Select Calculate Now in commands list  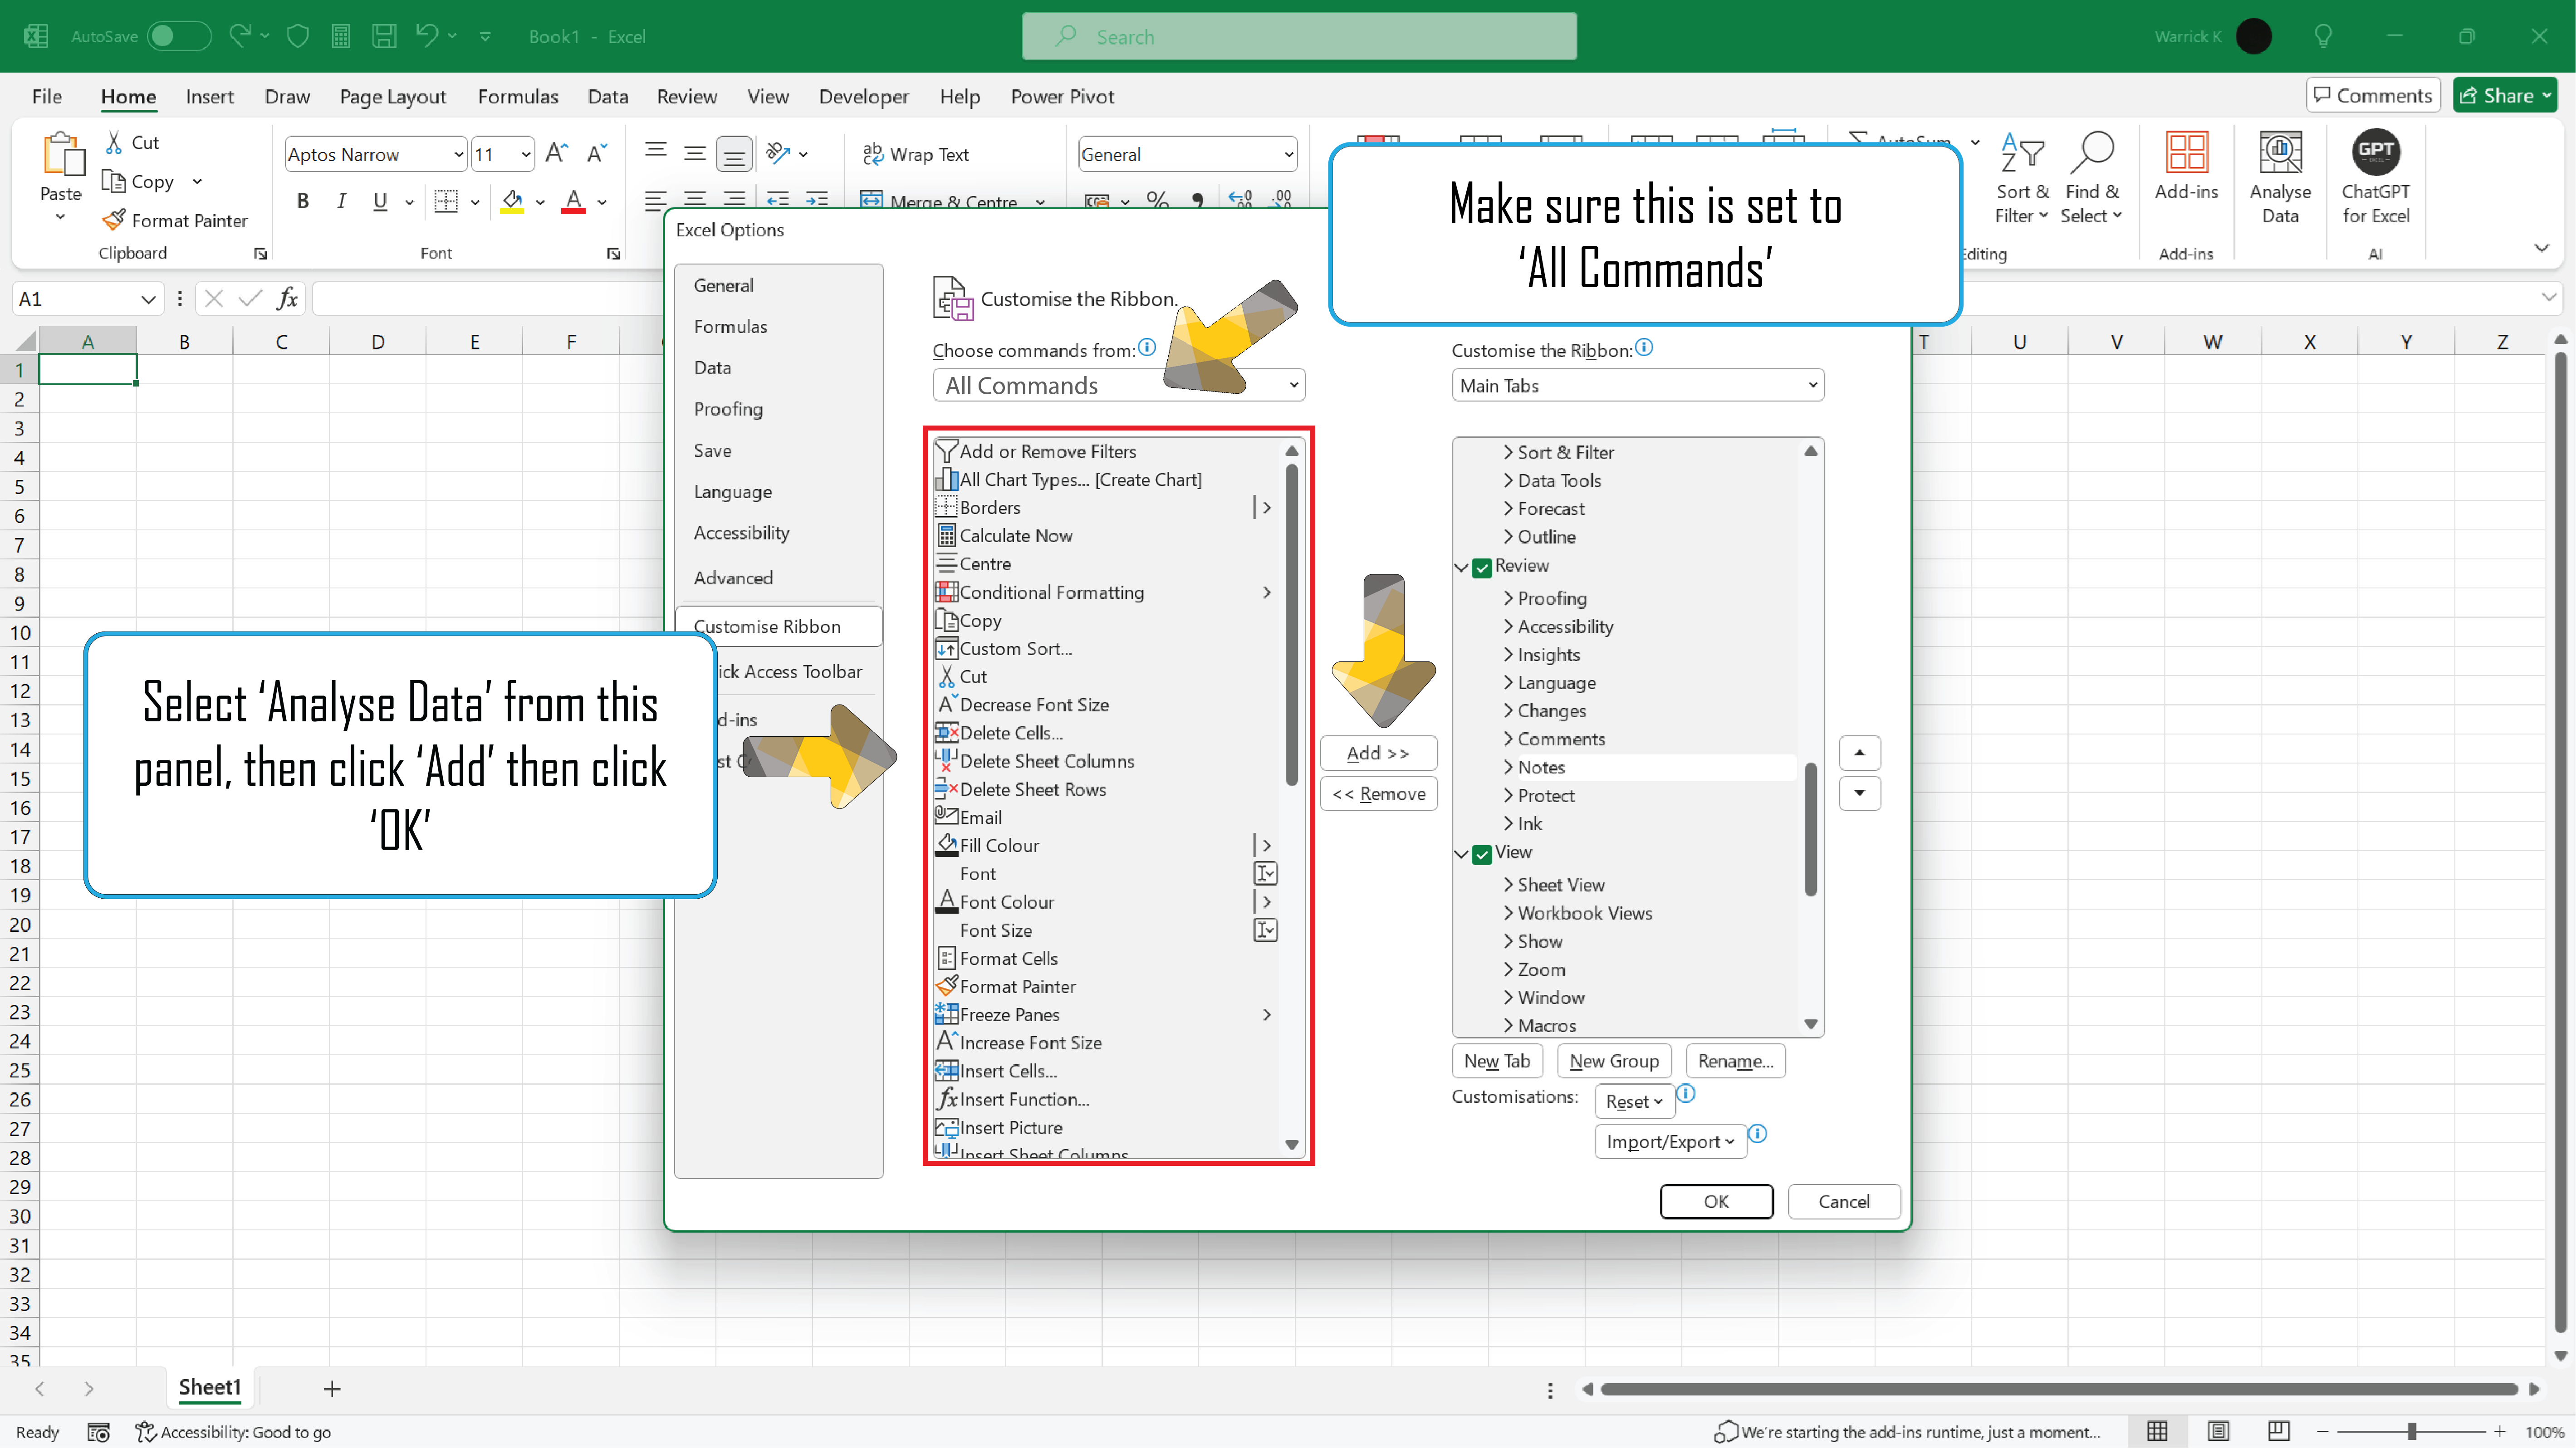tap(1105, 535)
